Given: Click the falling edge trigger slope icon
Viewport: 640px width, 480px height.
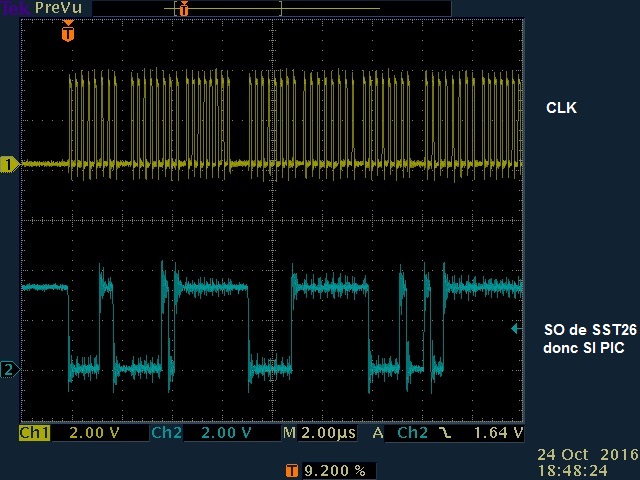Looking at the screenshot, I should [445, 433].
